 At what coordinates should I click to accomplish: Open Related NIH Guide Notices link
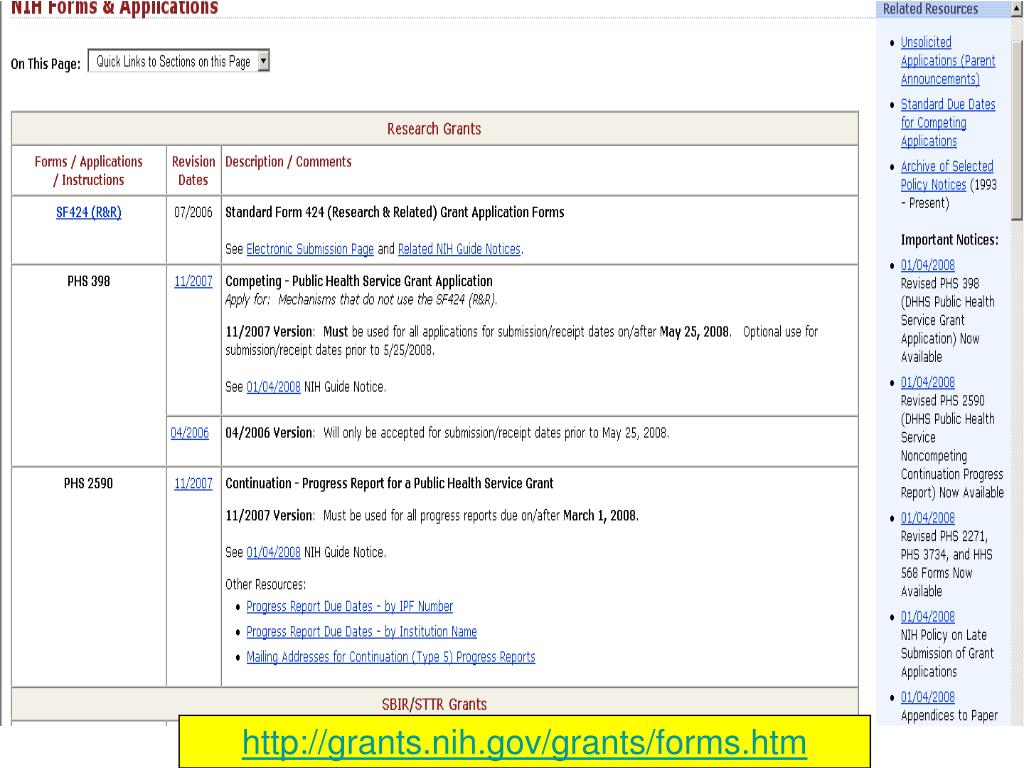click(459, 249)
